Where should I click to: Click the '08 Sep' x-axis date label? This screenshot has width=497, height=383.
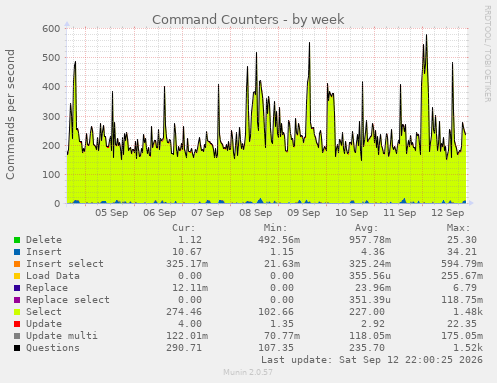[x=256, y=213]
